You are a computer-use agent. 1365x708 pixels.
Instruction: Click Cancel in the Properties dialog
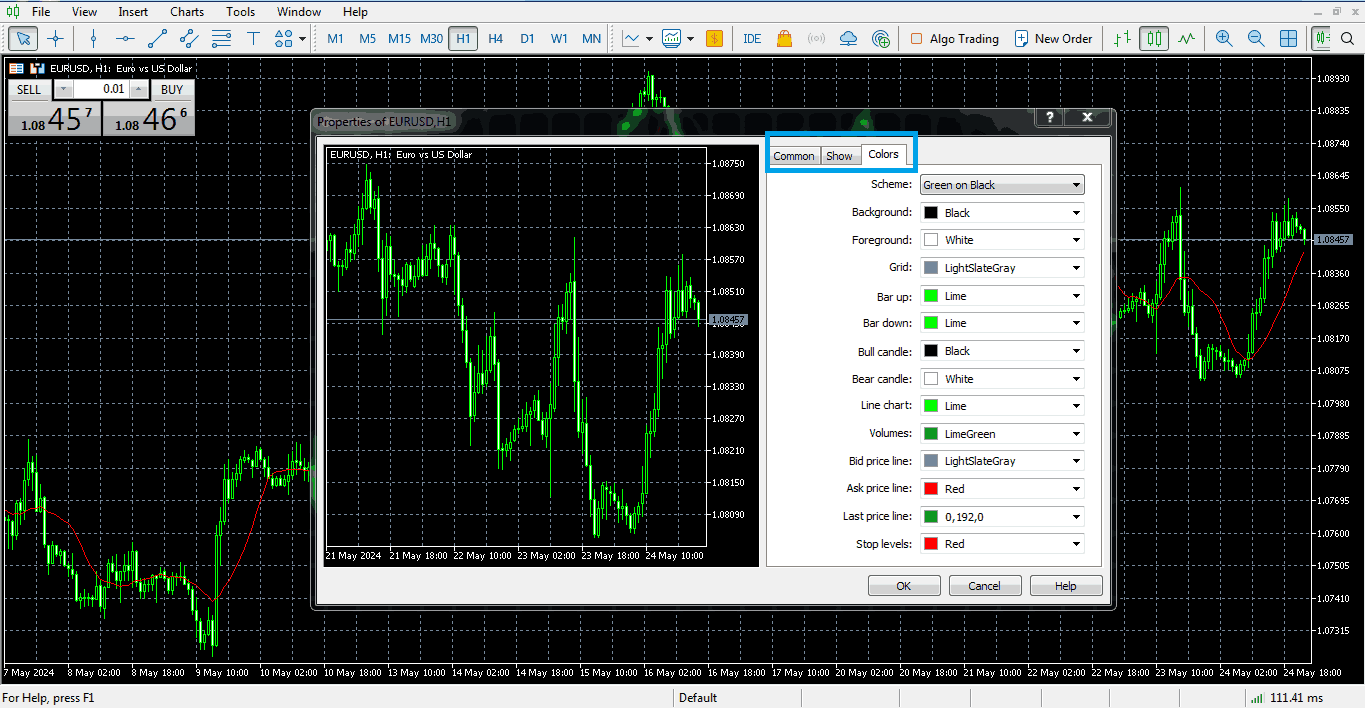(985, 586)
